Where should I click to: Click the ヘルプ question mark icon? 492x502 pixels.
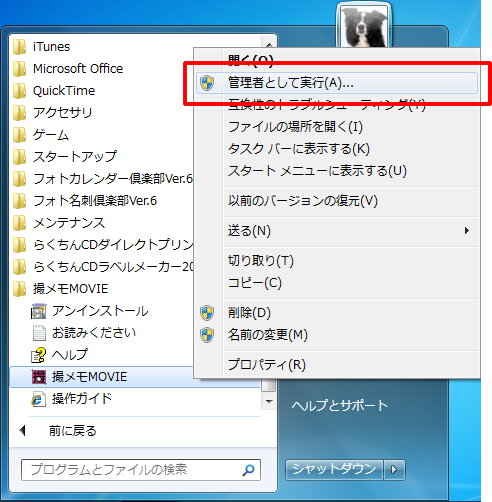click(x=39, y=355)
